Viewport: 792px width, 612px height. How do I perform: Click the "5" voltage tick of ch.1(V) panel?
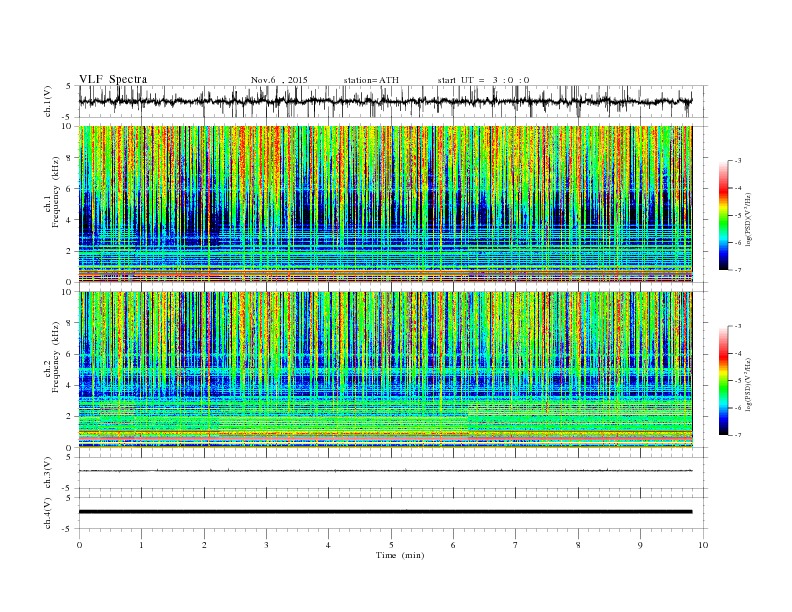point(69,86)
